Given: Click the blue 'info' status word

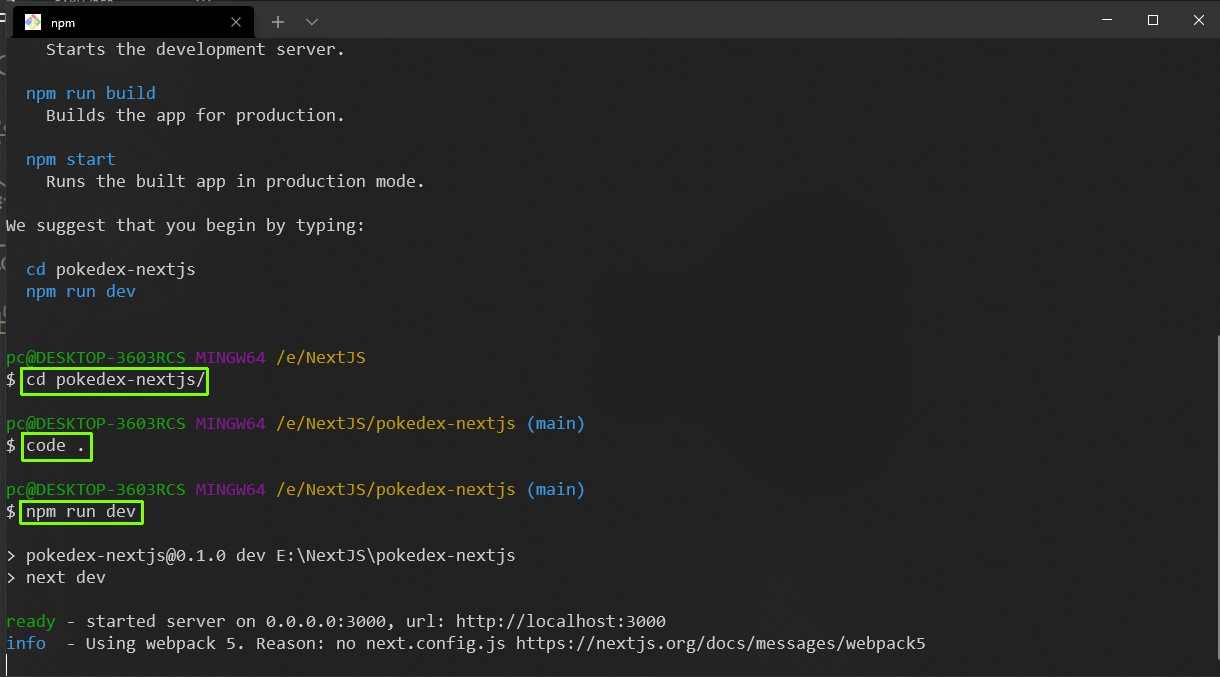Looking at the screenshot, I should click(x=25, y=643).
